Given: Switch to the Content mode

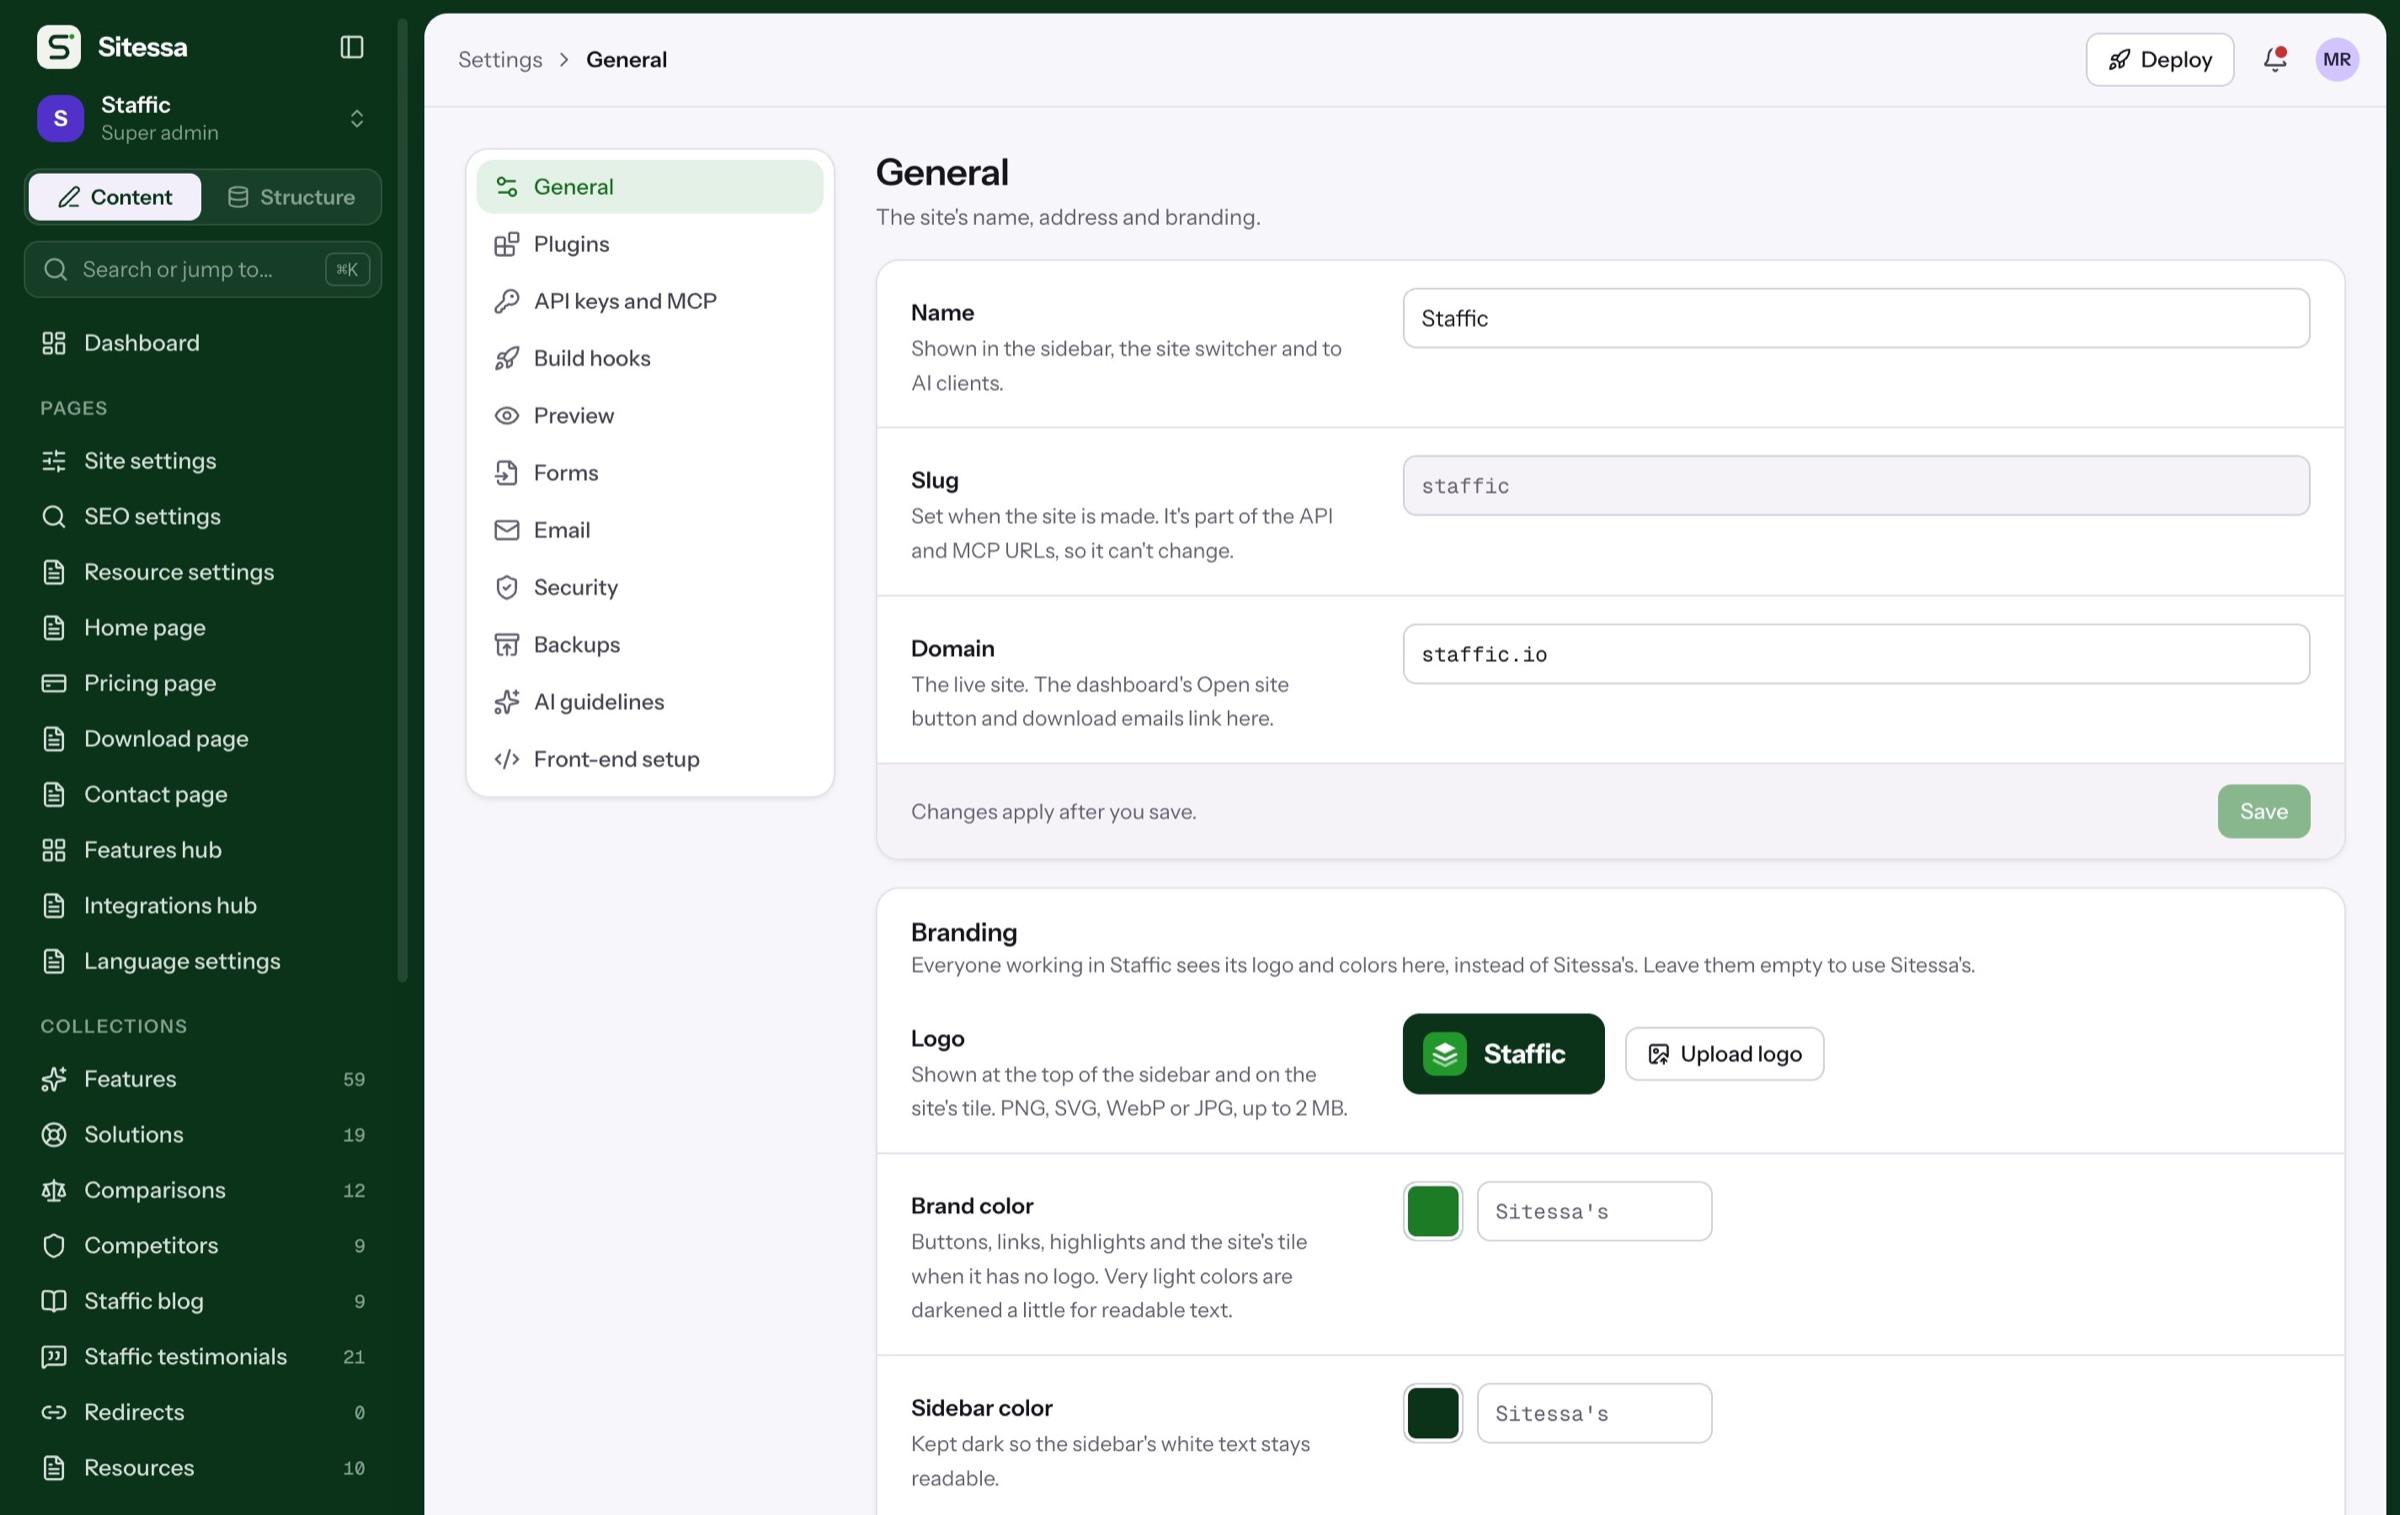Looking at the screenshot, I should pos(115,197).
